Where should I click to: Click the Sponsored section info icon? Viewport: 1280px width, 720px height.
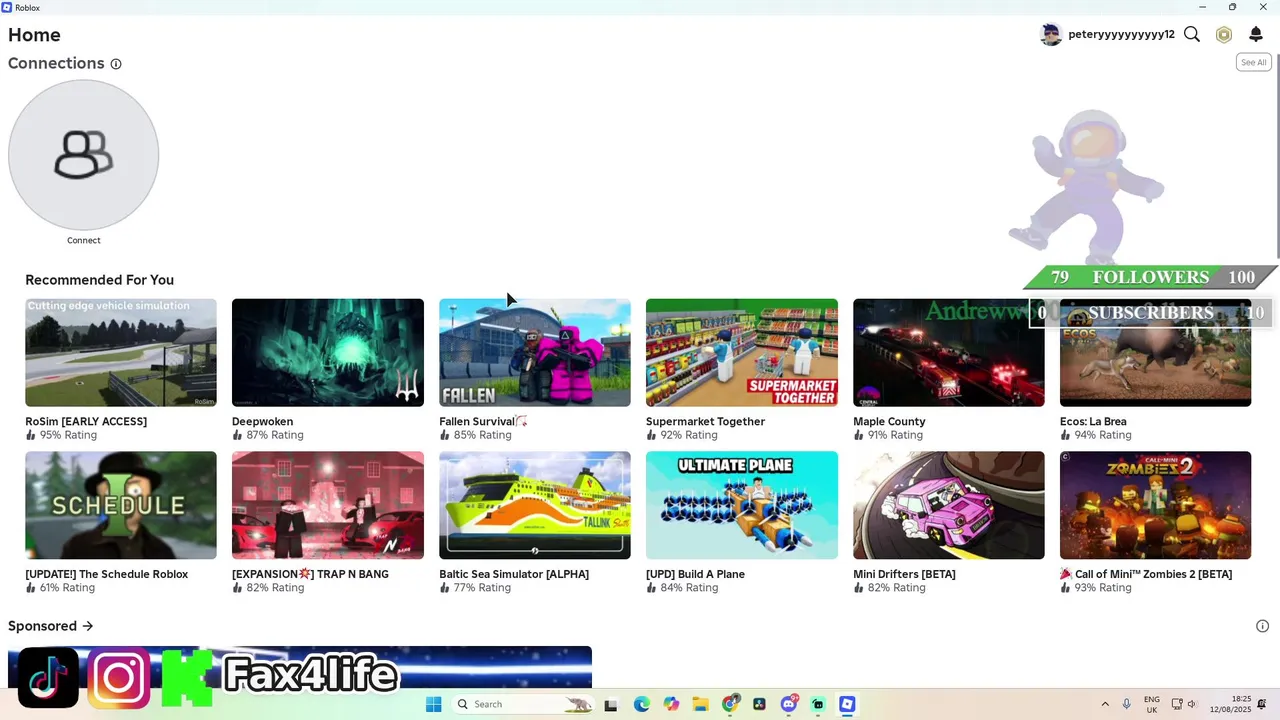1262,626
